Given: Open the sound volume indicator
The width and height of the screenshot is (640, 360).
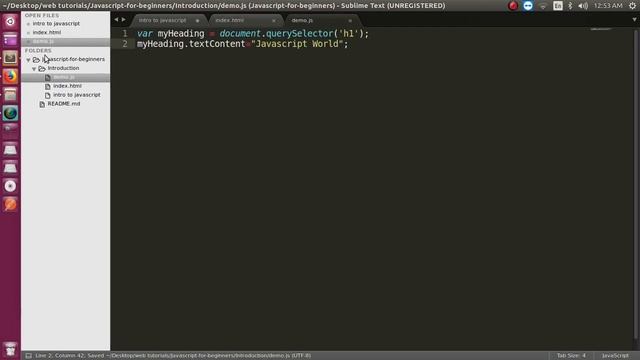Looking at the screenshot, I should (x=583, y=6).
